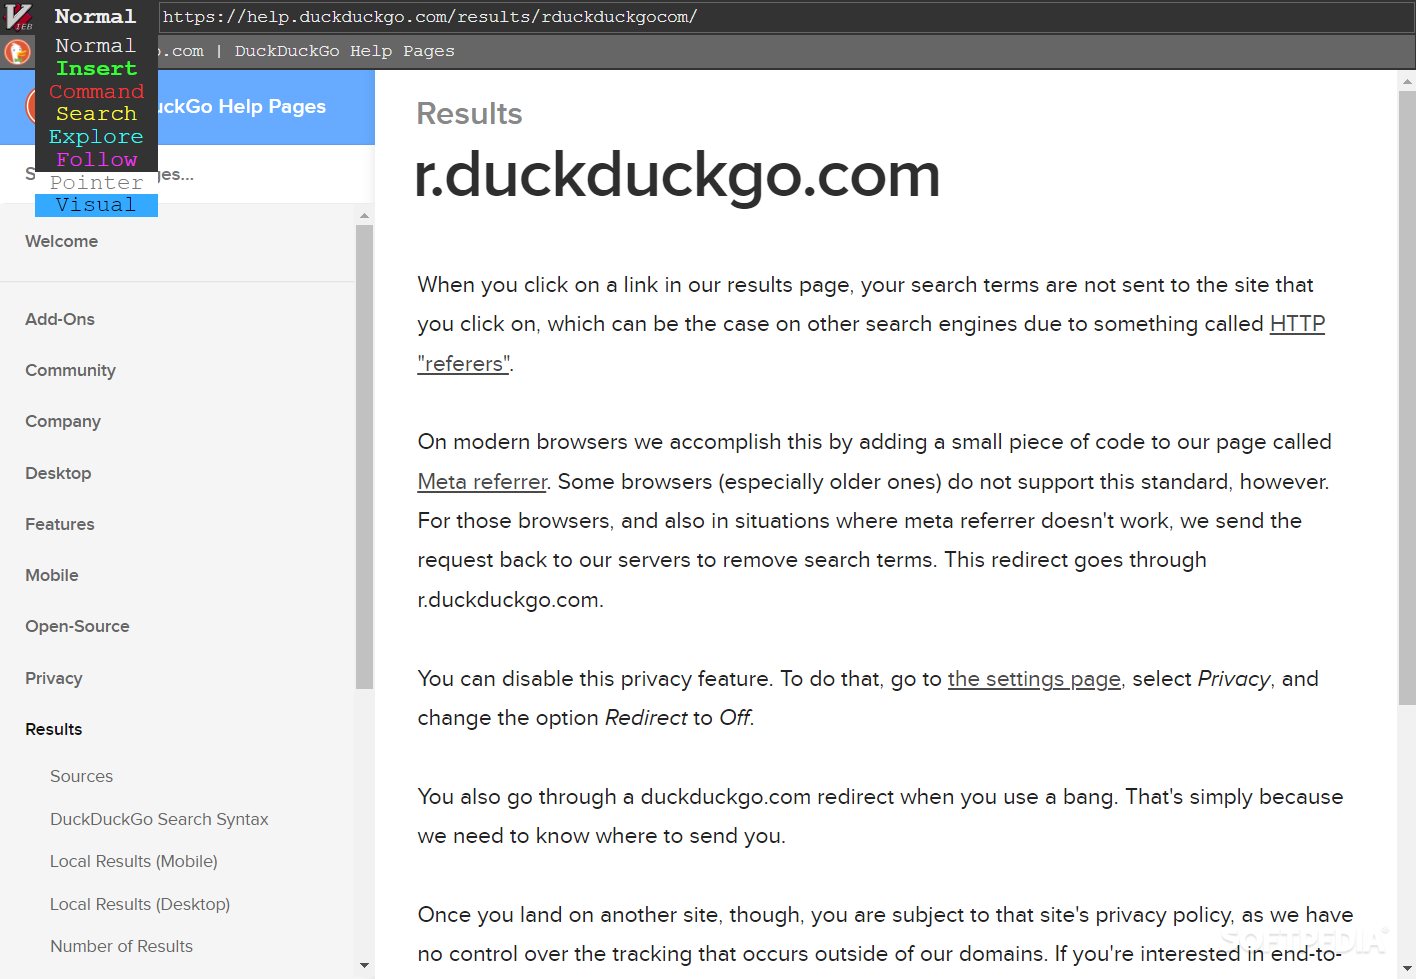Screen dimensions: 1416x979
Task: Open the Add-Ons section
Action: (60, 319)
